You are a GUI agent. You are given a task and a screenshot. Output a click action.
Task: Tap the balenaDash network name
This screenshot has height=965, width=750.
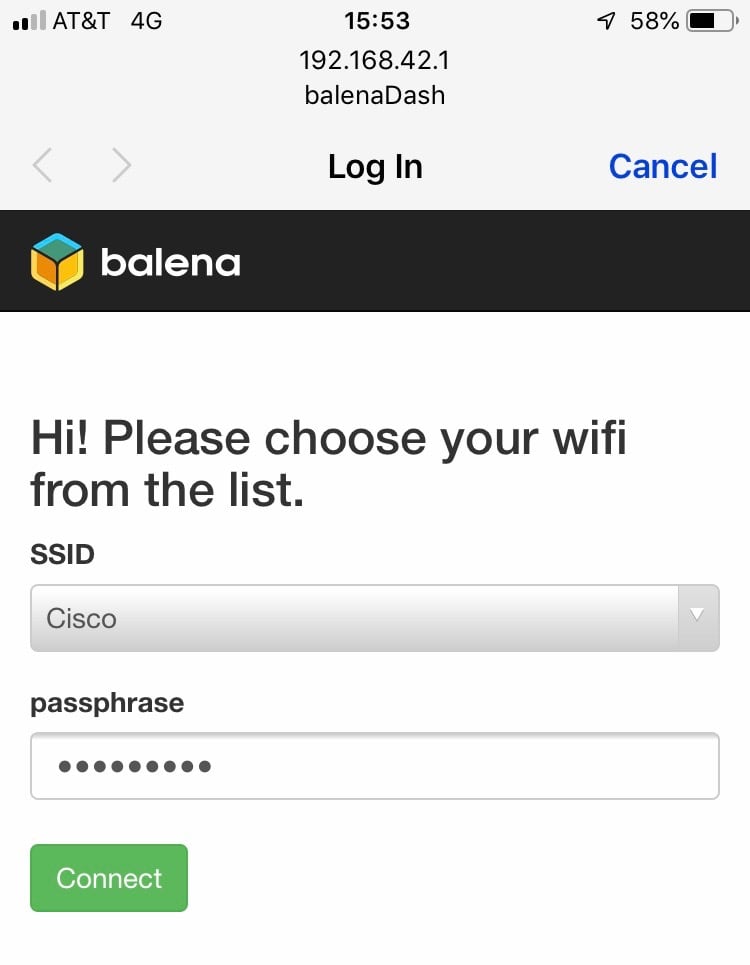pos(375,96)
